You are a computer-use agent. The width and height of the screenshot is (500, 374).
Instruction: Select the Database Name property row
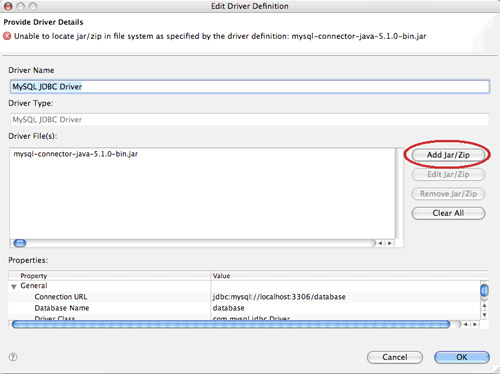pos(244,308)
